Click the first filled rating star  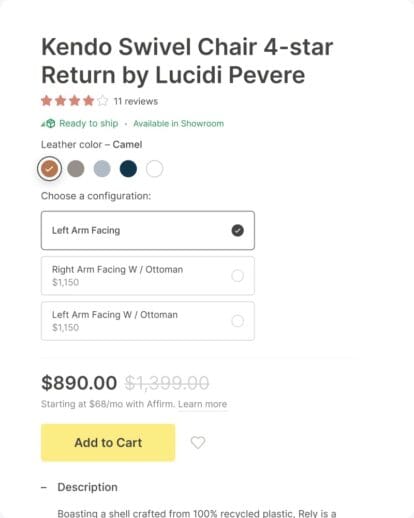click(x=47, y=101)
